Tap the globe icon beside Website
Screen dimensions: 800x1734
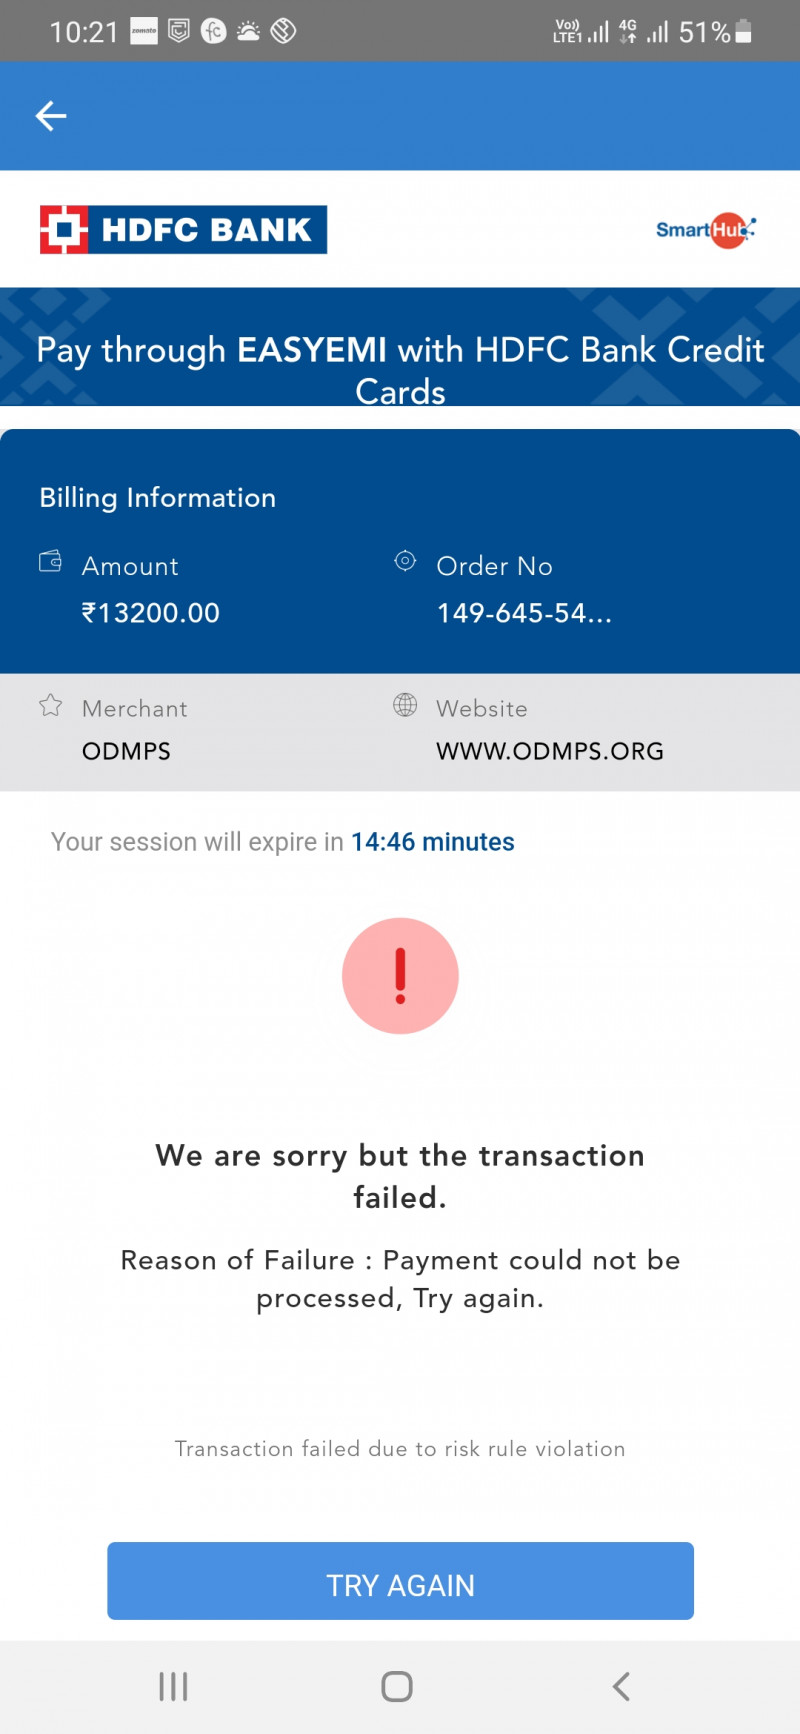405,705
